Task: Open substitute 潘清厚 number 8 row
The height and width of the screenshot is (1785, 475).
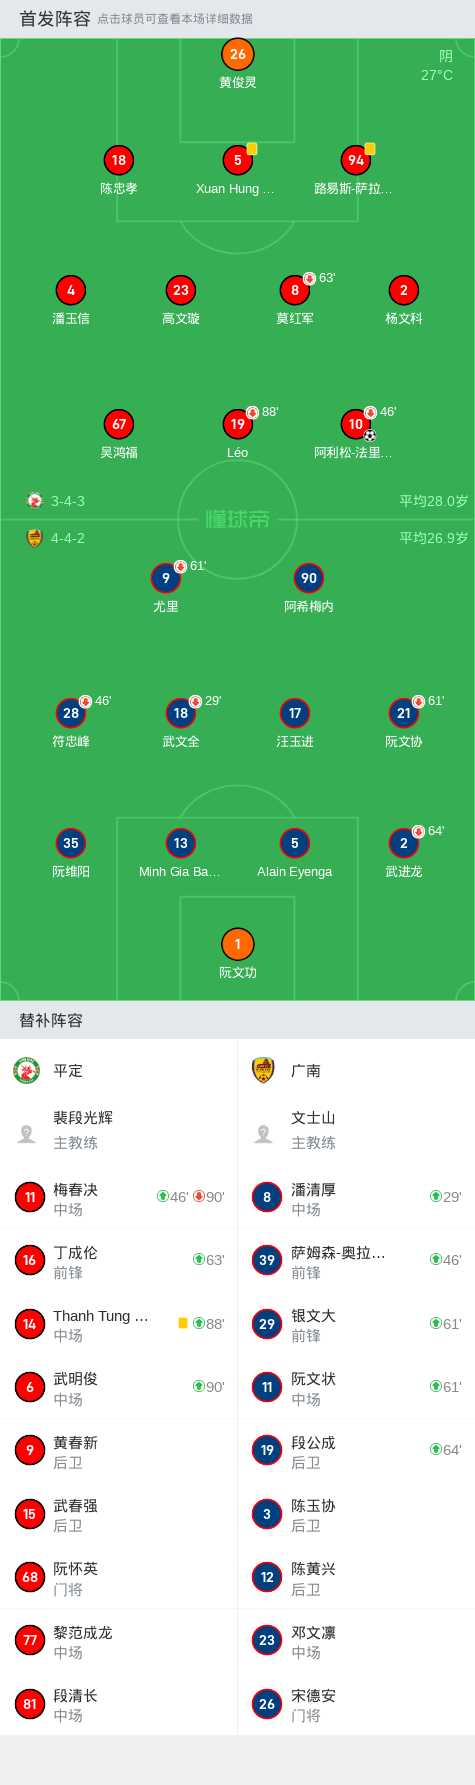Action: tap(356, 1197)
